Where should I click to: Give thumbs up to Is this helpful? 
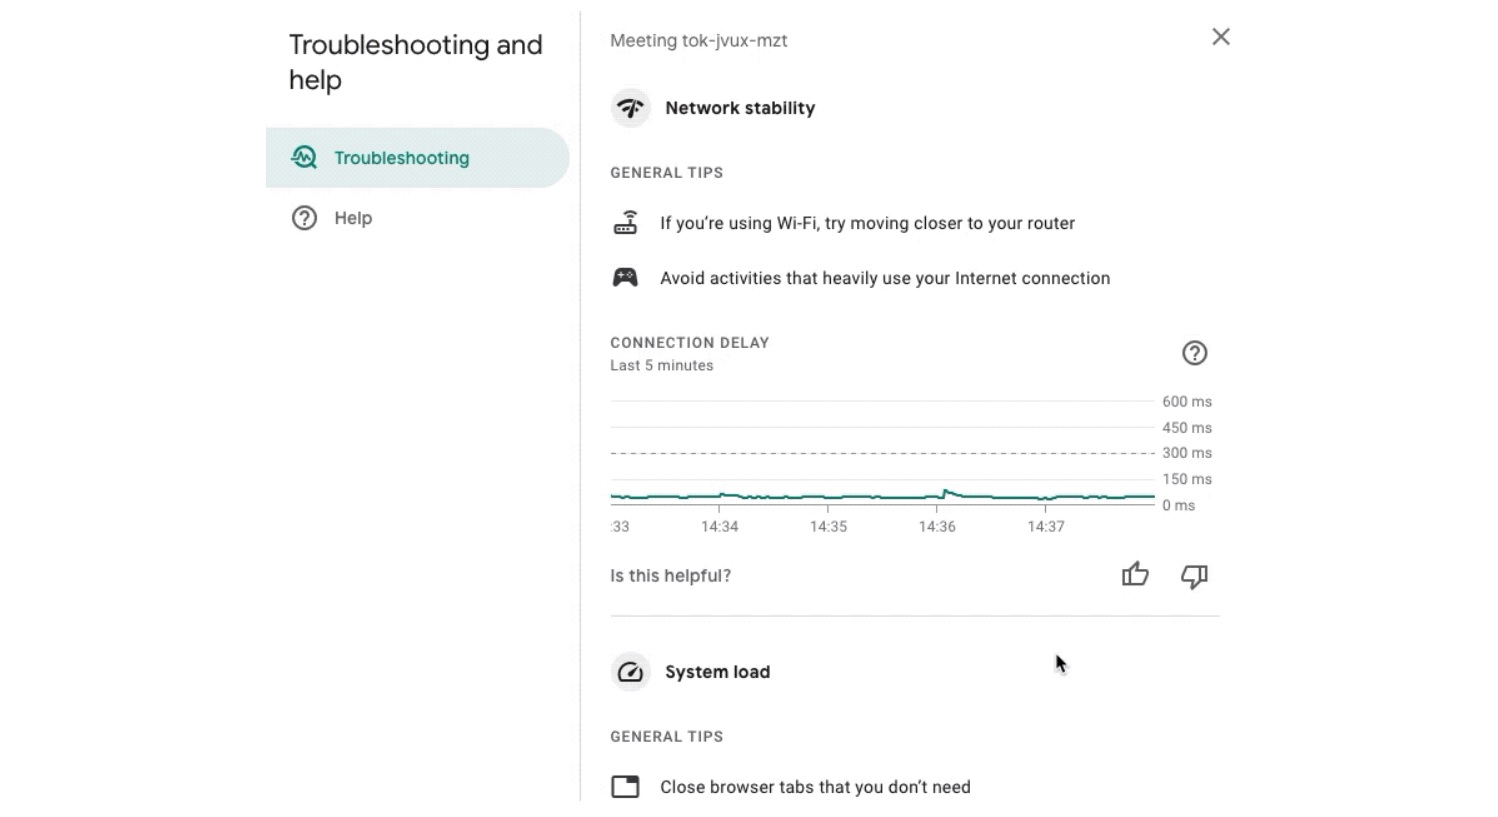tap(1135, 575)
